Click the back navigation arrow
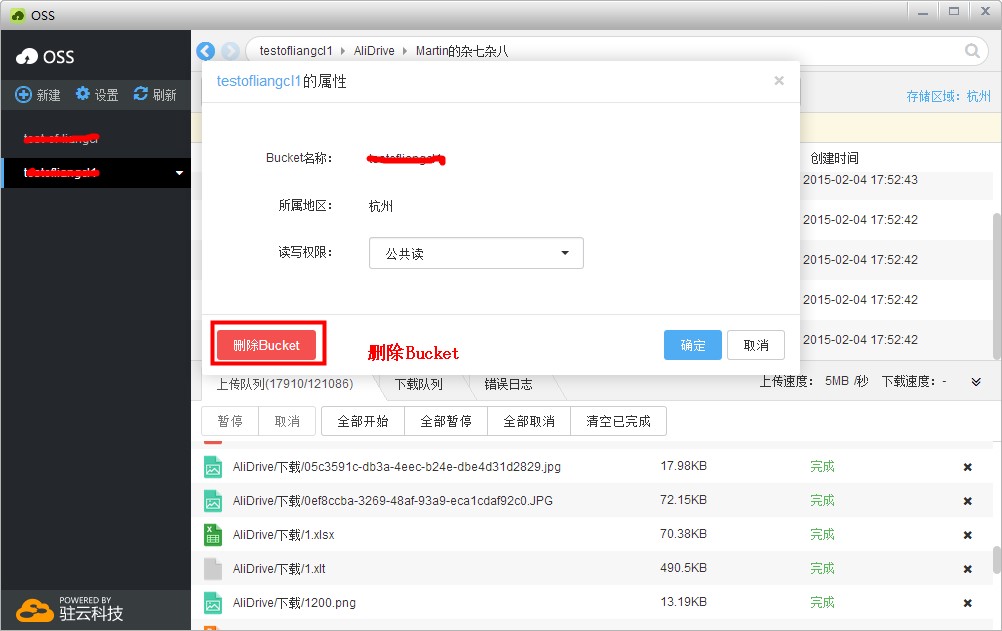Screen dimensions: 1002x631 point(206,50)
